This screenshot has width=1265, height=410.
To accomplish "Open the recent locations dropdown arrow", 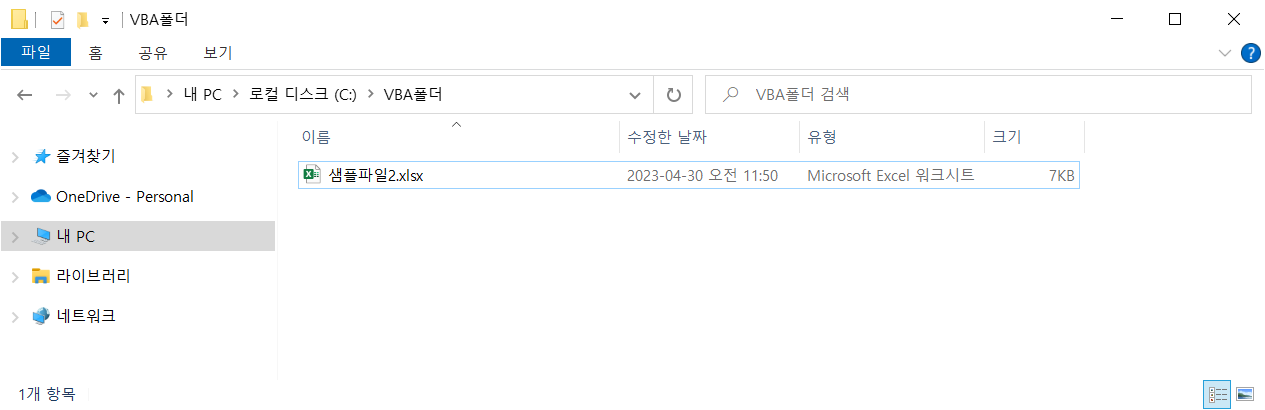I will [93, 95].
